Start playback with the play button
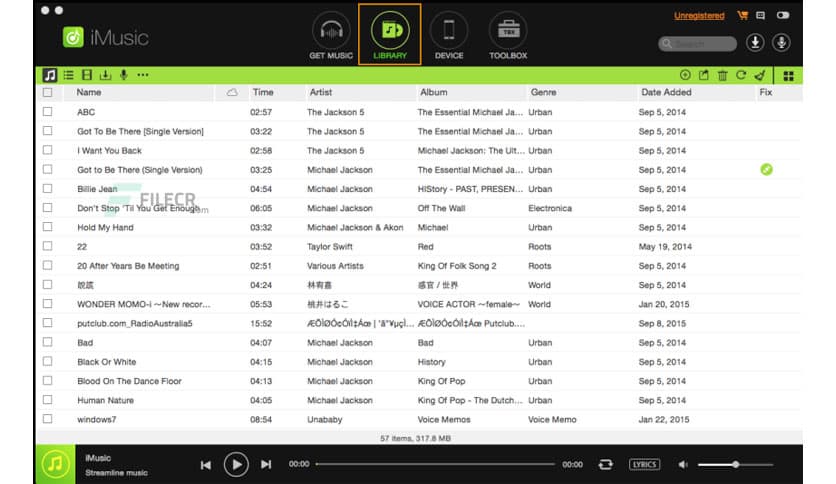The image size is (836, 484). [236, 464]
